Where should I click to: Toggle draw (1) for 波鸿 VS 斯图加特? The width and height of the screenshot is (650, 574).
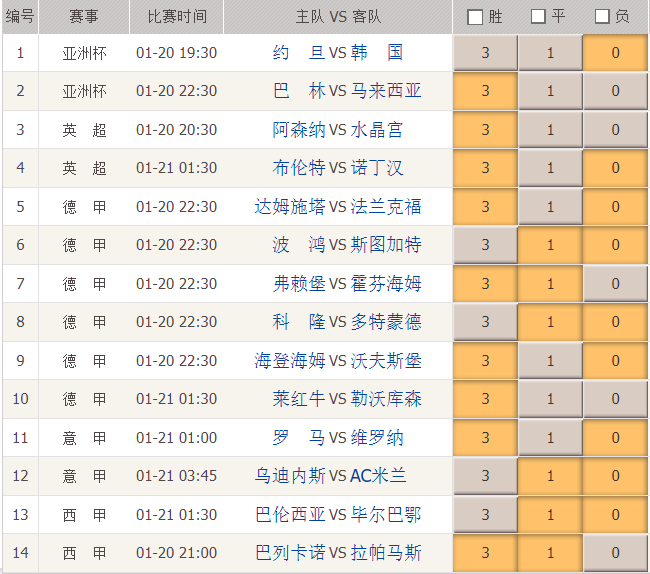coord(551,245)
